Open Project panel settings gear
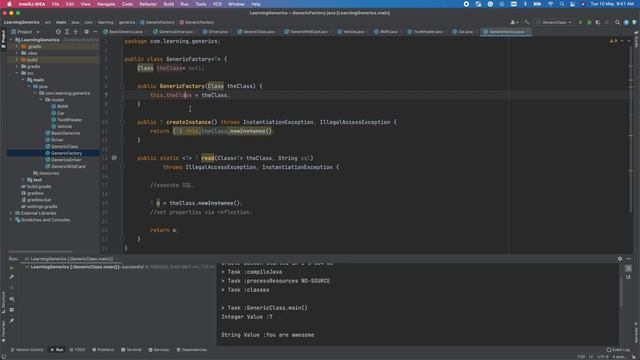This screenshot has height=360, width=640. [87, 31]
